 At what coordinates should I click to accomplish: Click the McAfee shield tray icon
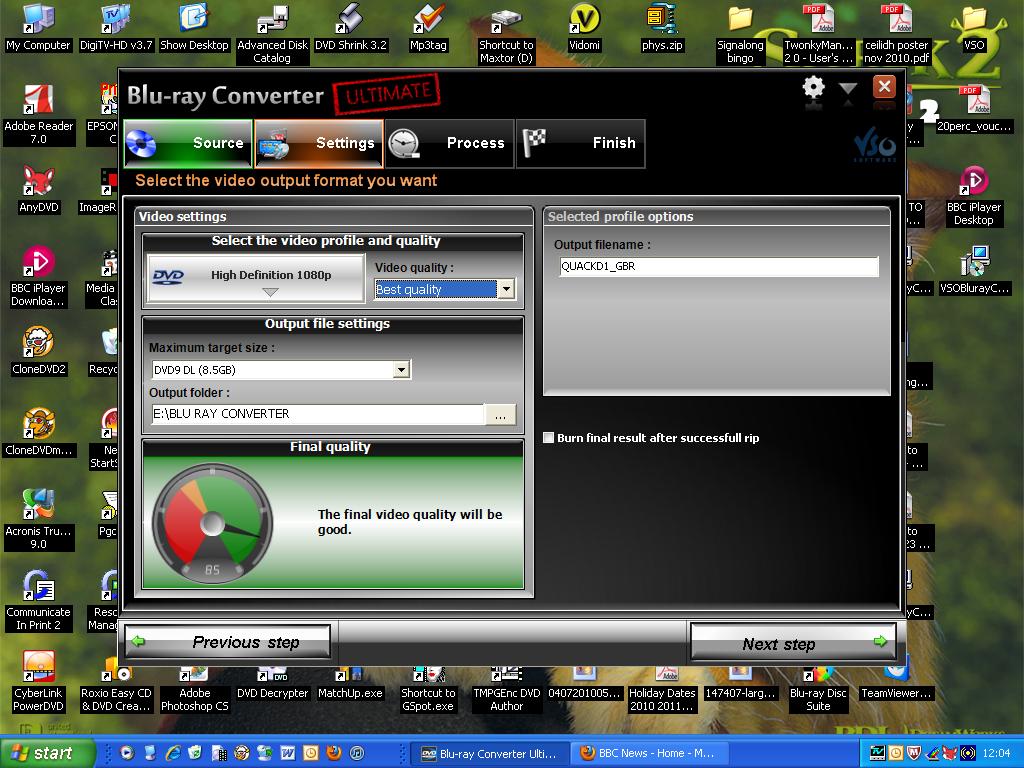[x=914, y=753]
